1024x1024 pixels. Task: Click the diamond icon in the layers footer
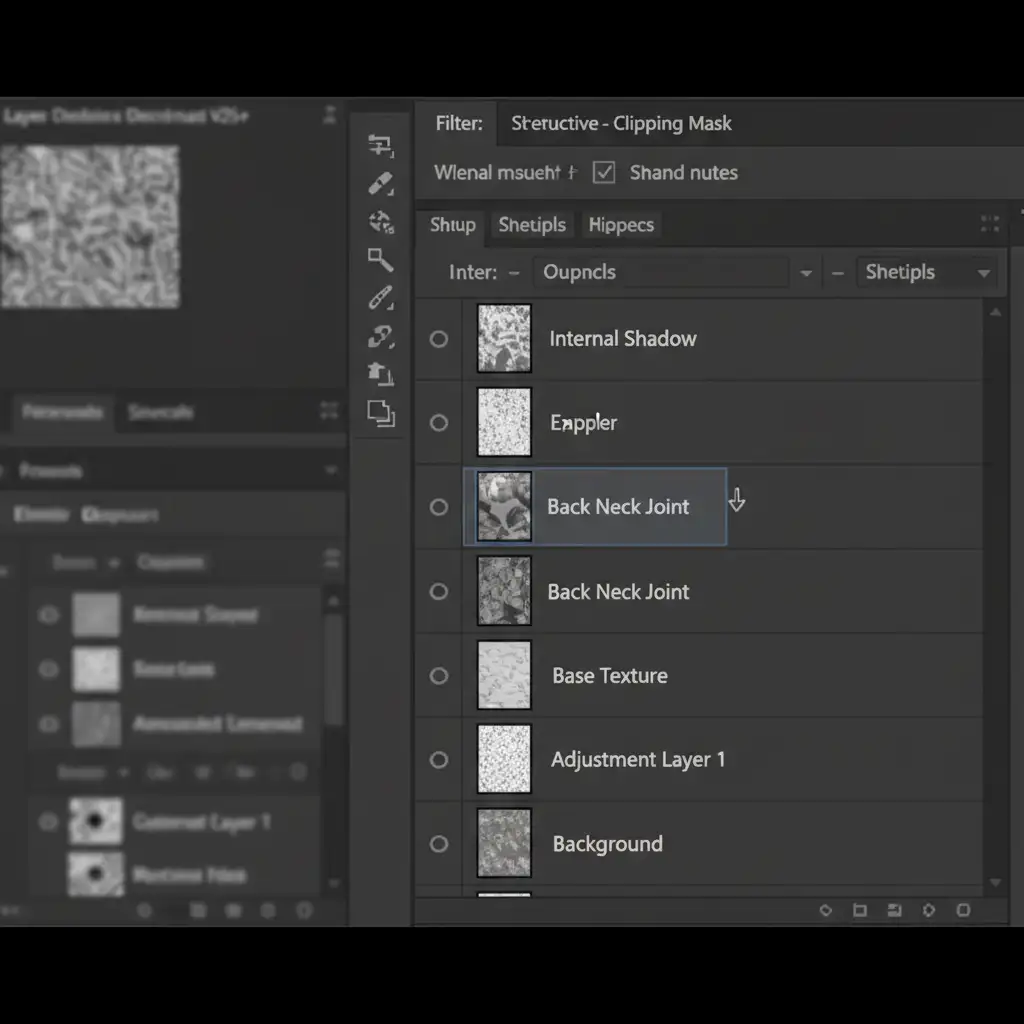coord(826,910)
